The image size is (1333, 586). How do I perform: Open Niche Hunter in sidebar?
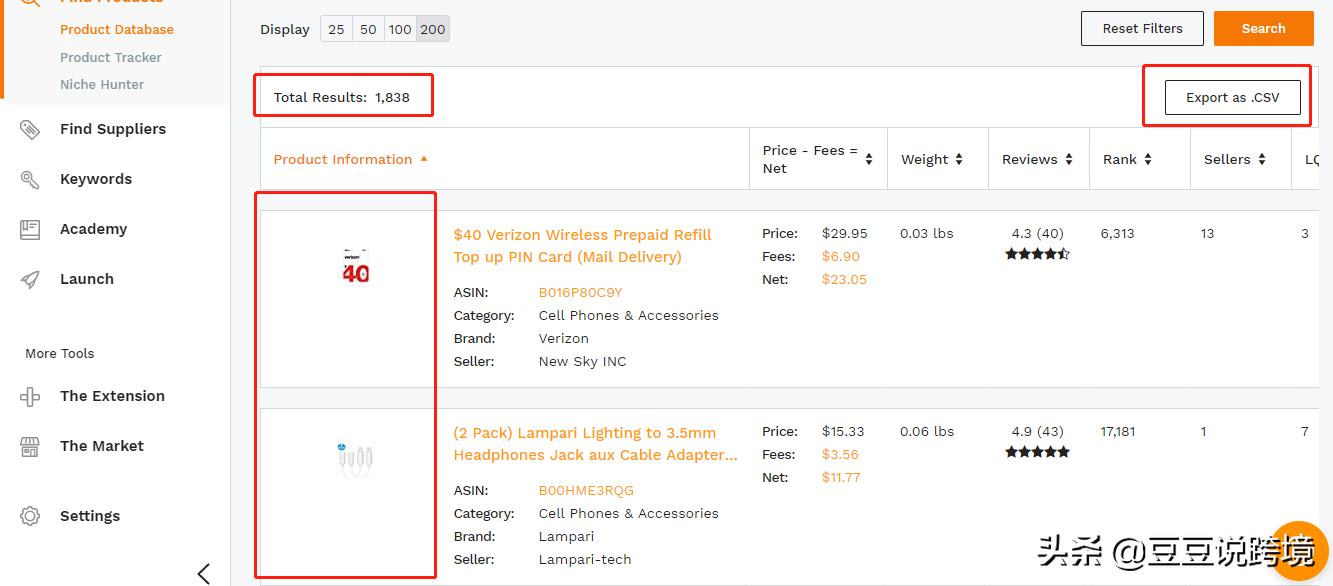click(x=102, y=84)
